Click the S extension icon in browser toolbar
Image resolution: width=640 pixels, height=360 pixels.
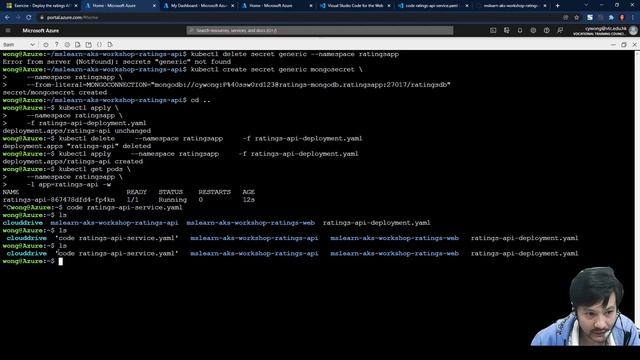tap(590, 18)
